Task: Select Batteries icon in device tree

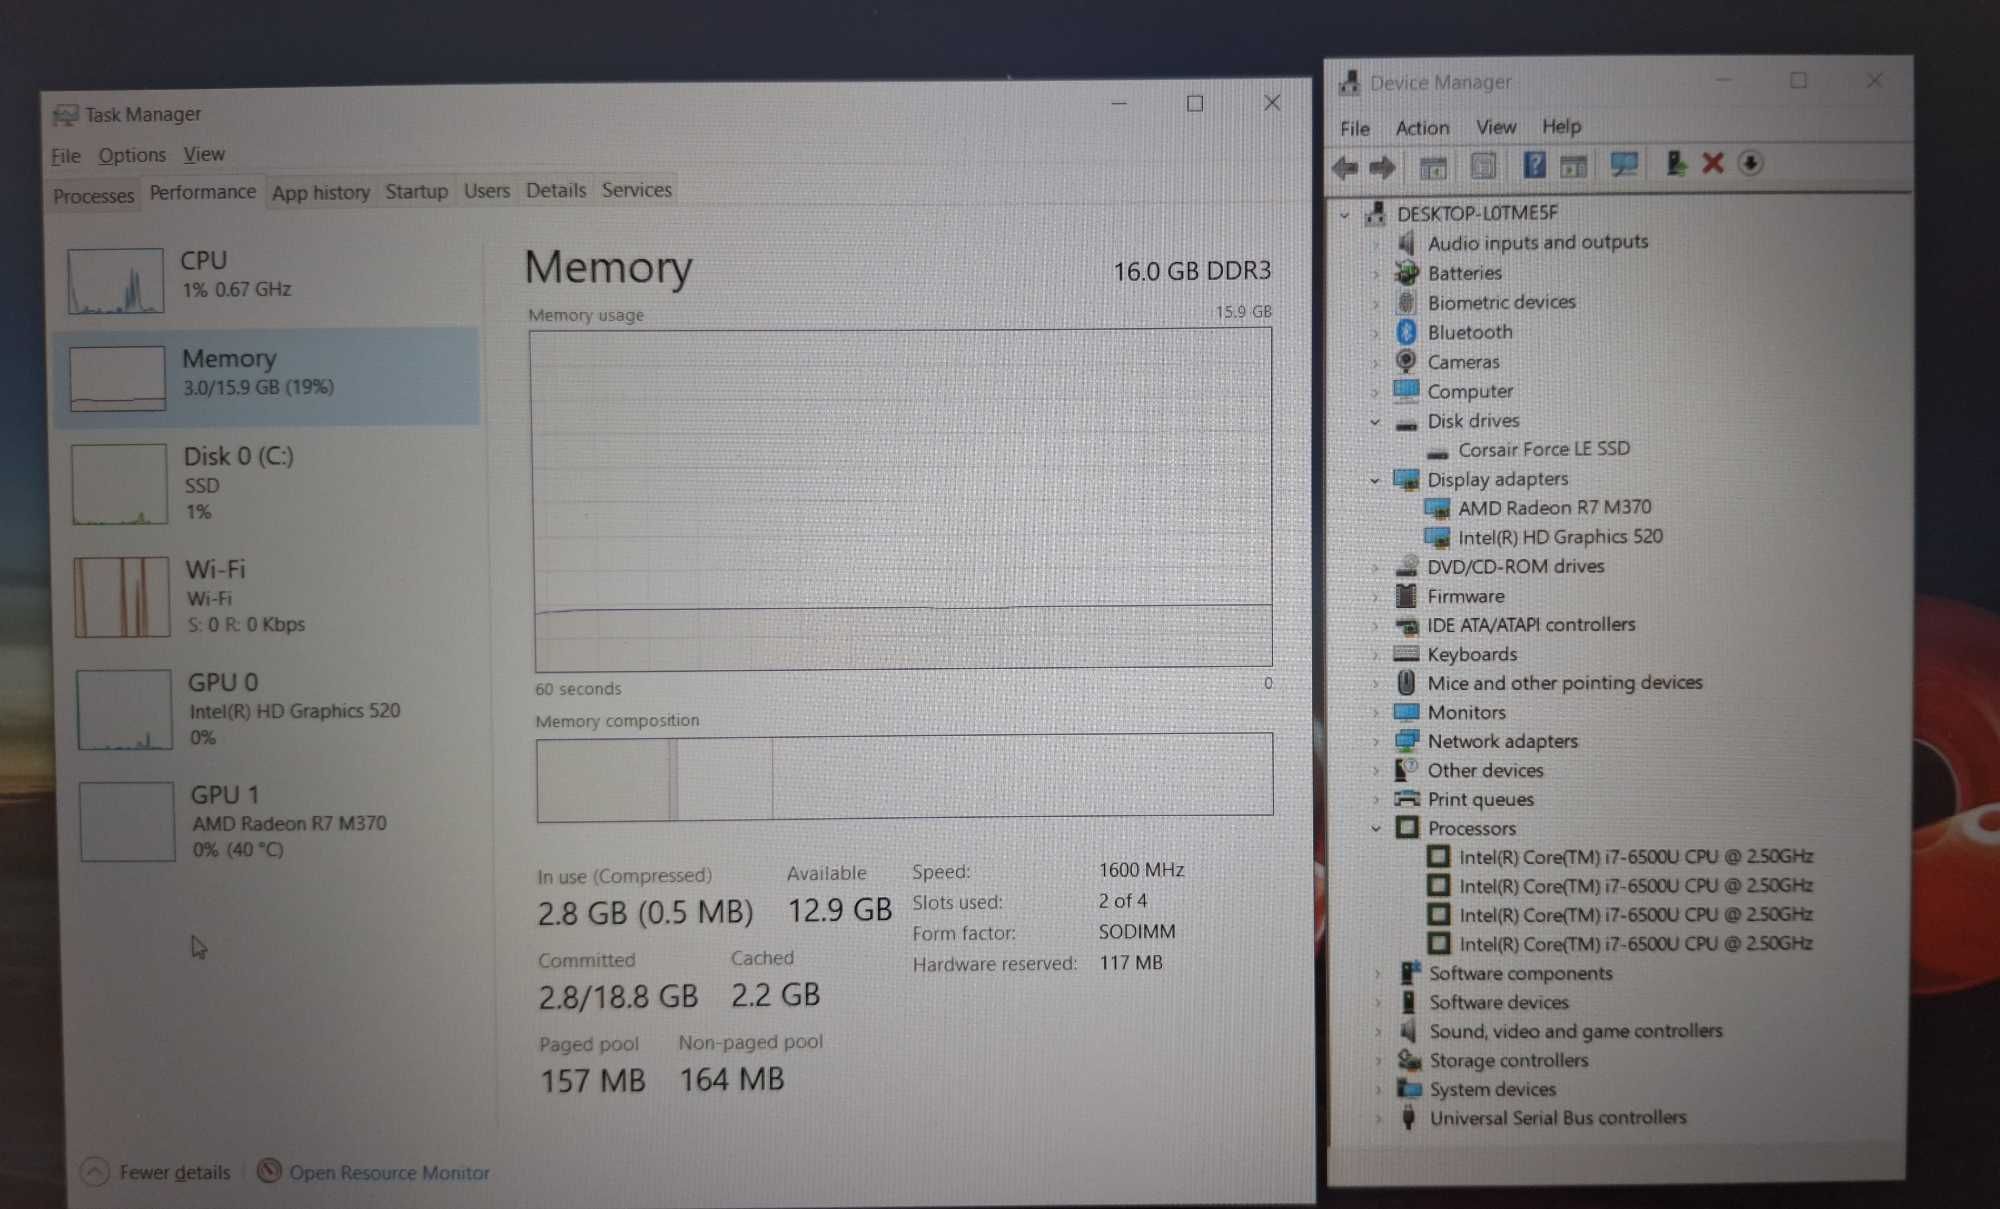Action: click(1406, 272)
